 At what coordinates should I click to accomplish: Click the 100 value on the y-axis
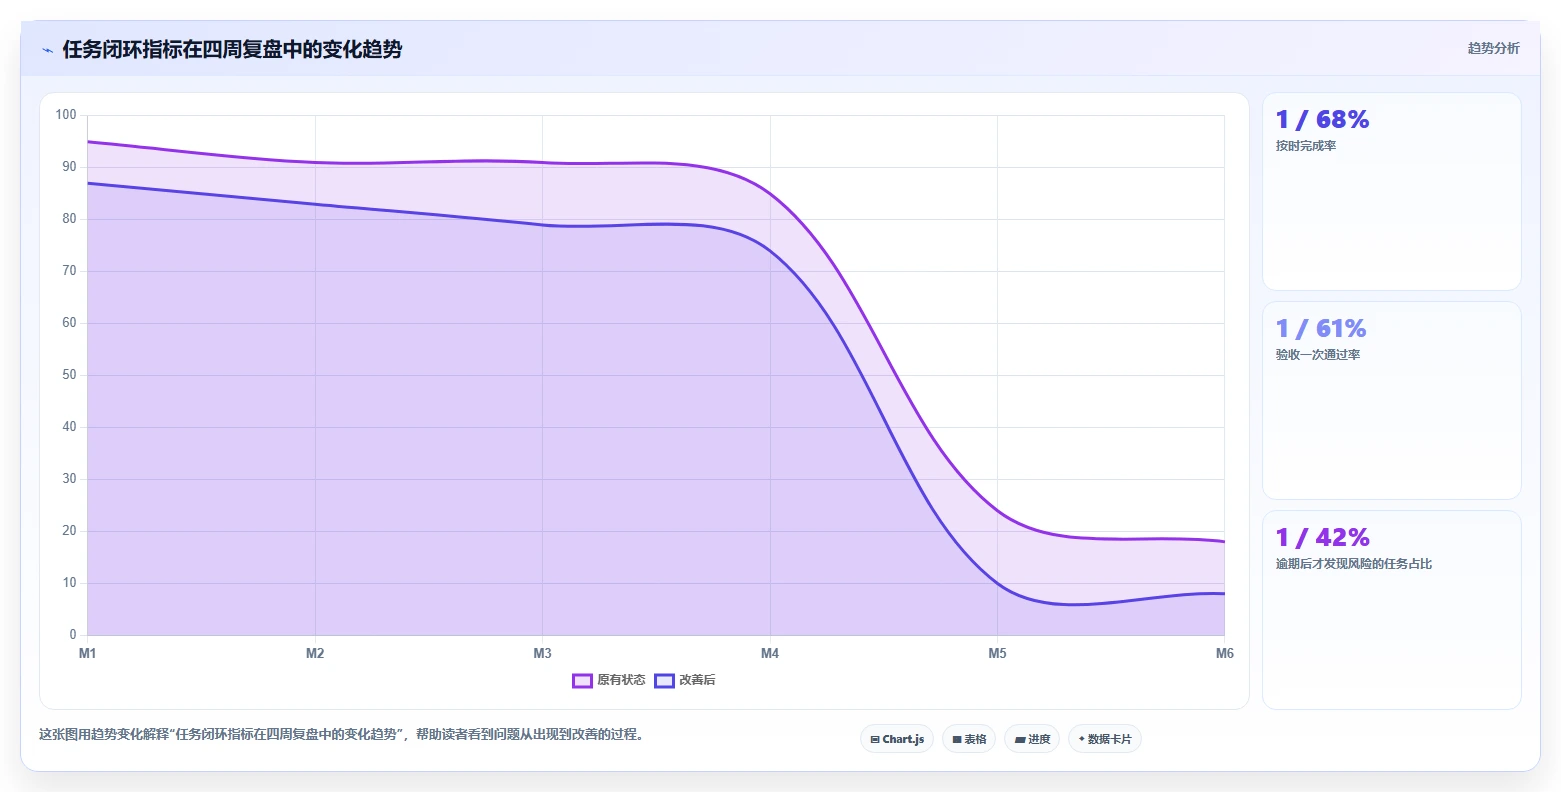[x=66, y=115]
